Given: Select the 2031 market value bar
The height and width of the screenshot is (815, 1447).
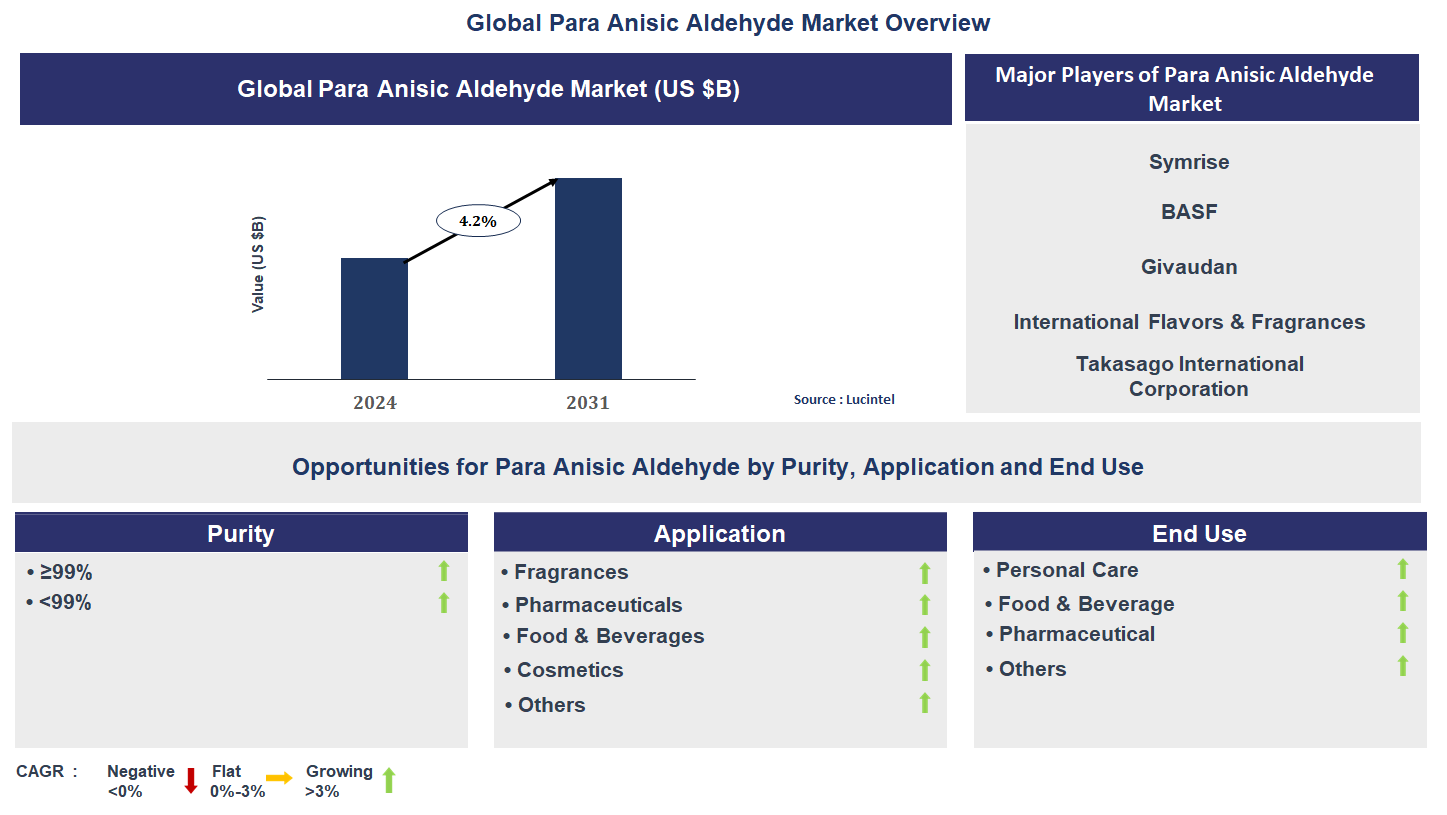Looking at the screenshot, I should (588, 280).
